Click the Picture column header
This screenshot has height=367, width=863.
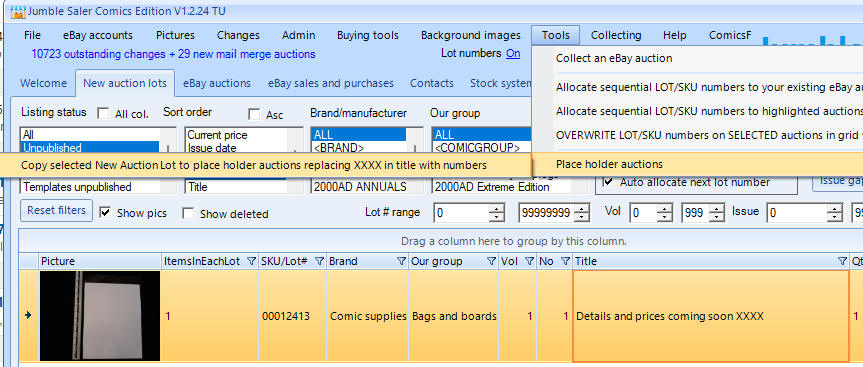(x=100, y=261)
